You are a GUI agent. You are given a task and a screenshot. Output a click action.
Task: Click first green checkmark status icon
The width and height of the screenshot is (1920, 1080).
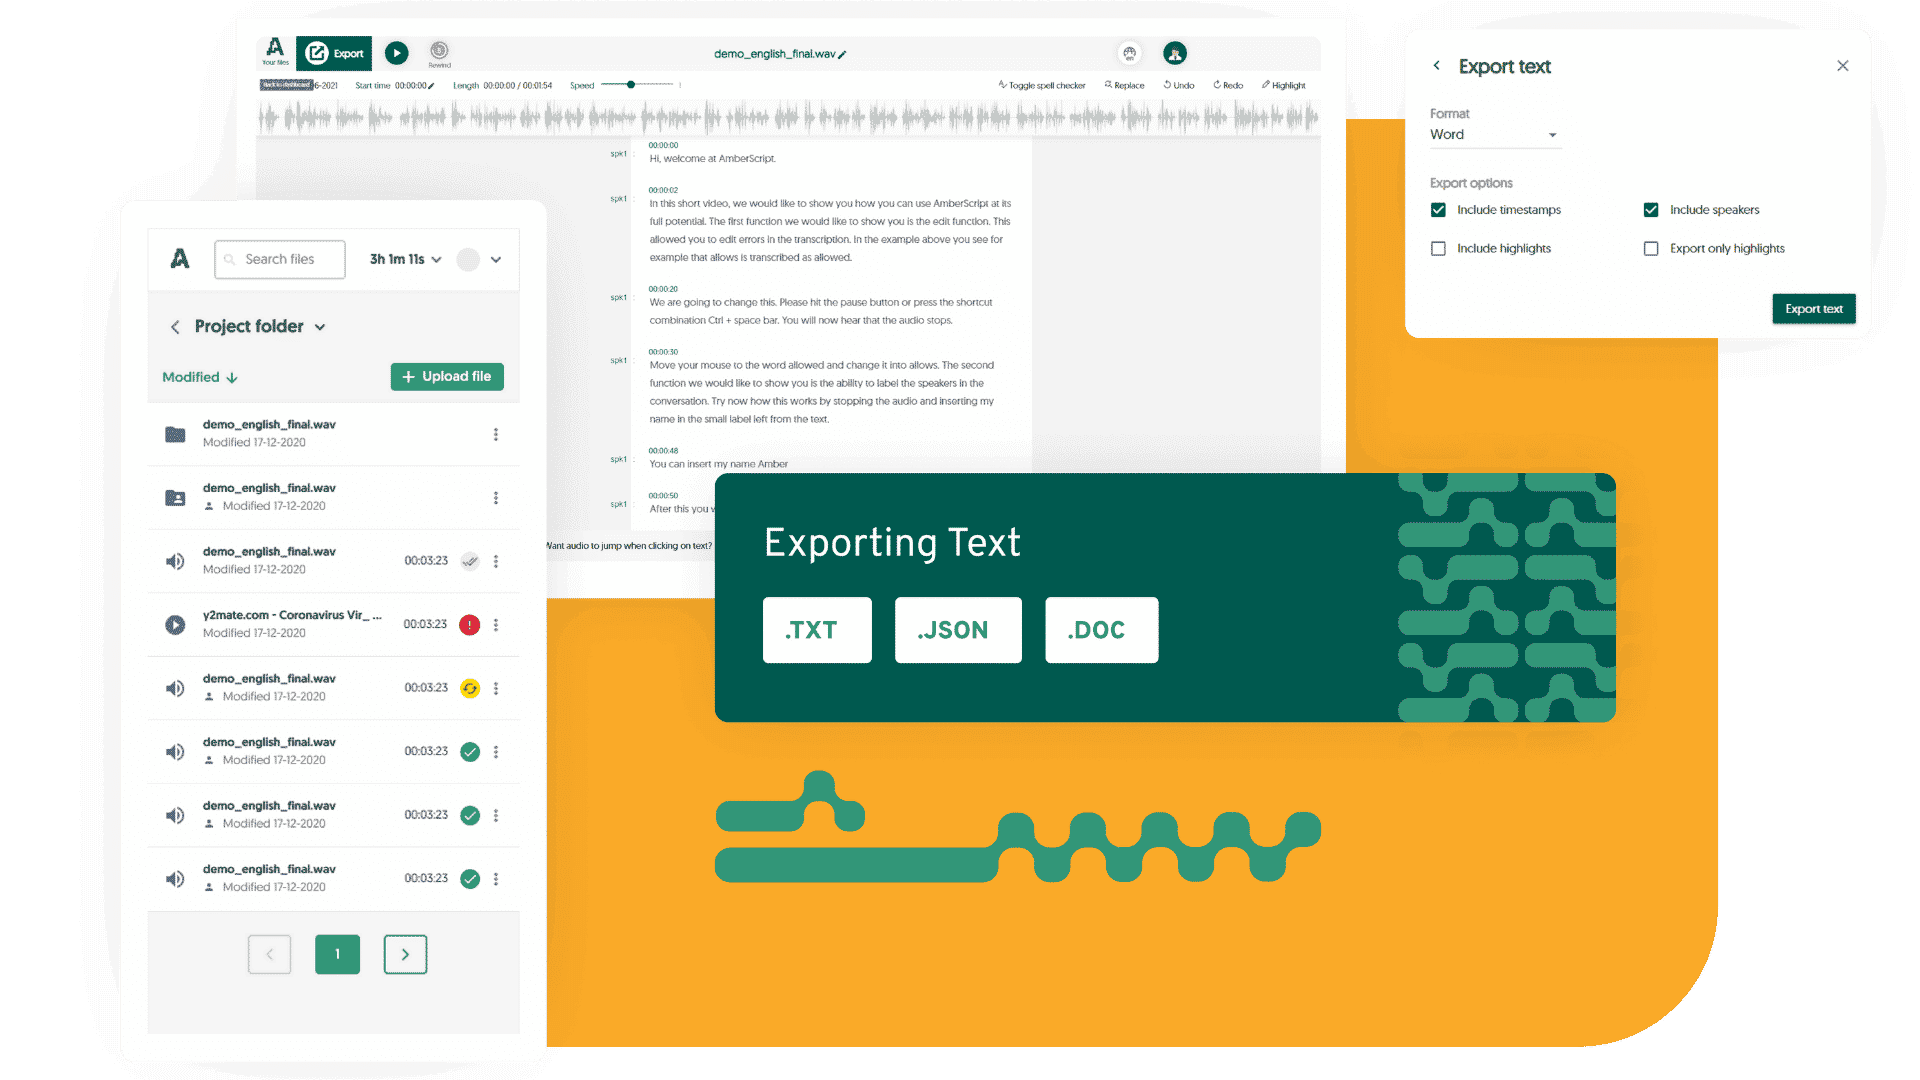pyautogui.click(x=470, y=752)
